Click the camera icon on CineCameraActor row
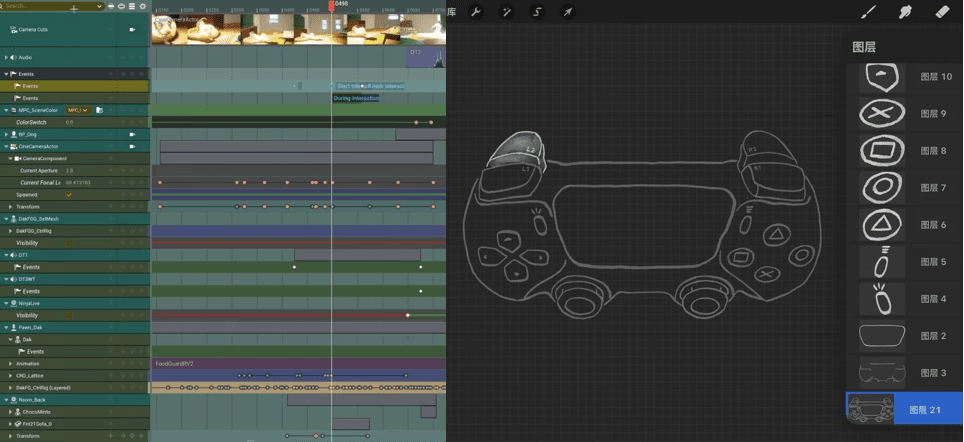 132,146
